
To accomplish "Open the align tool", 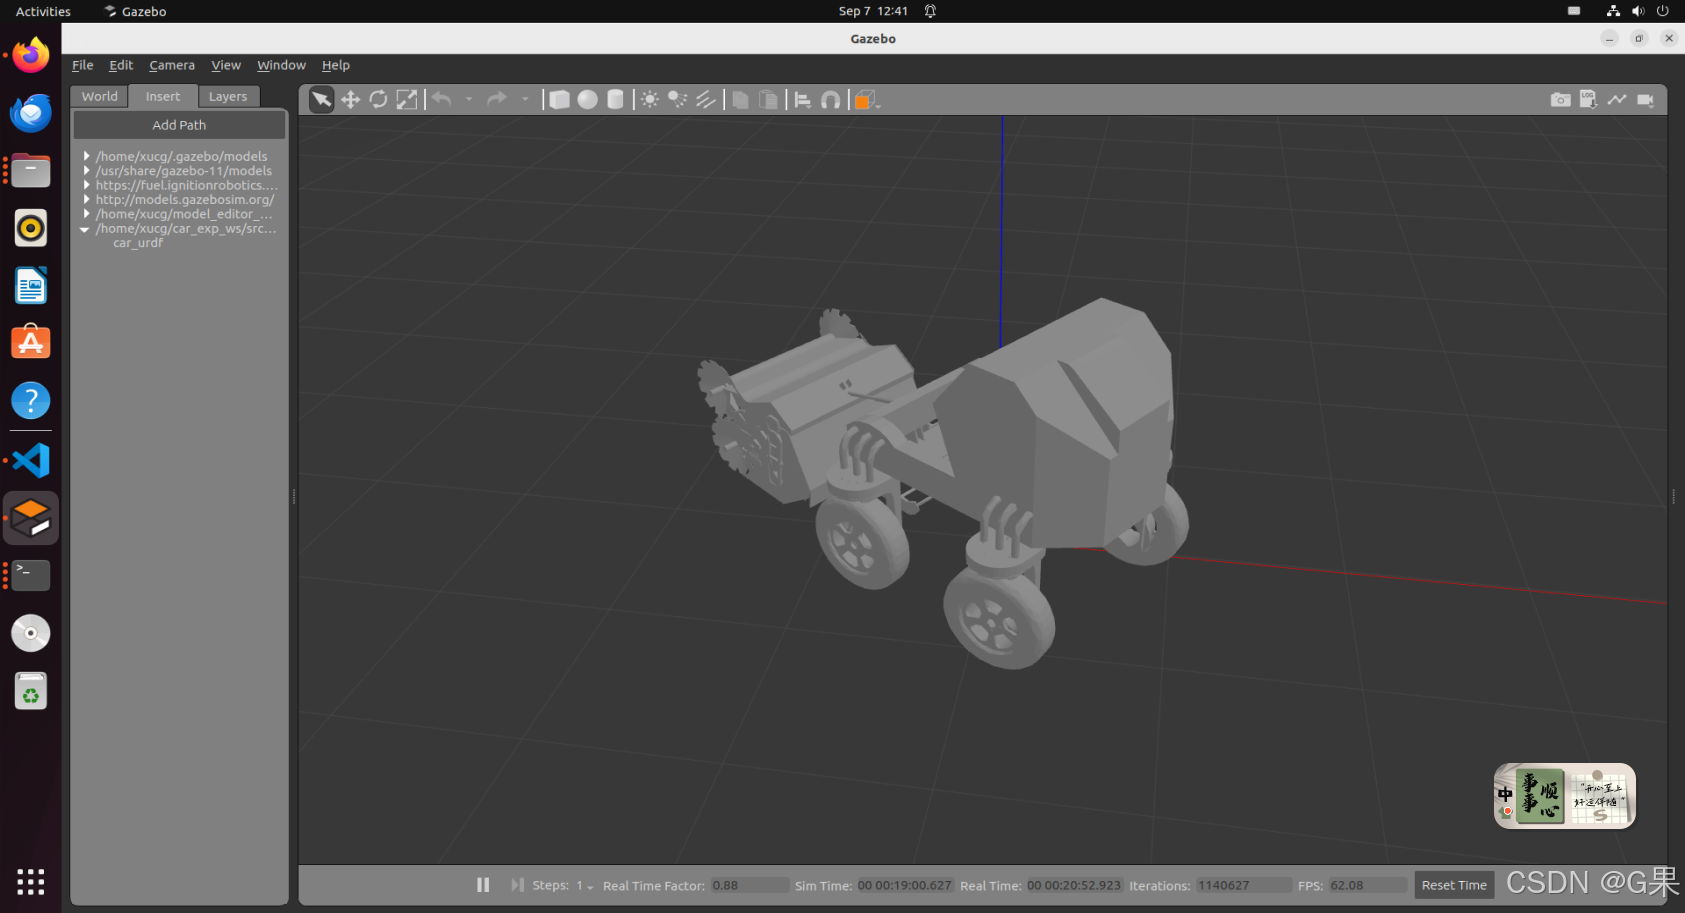I will (x=803, y=99).
